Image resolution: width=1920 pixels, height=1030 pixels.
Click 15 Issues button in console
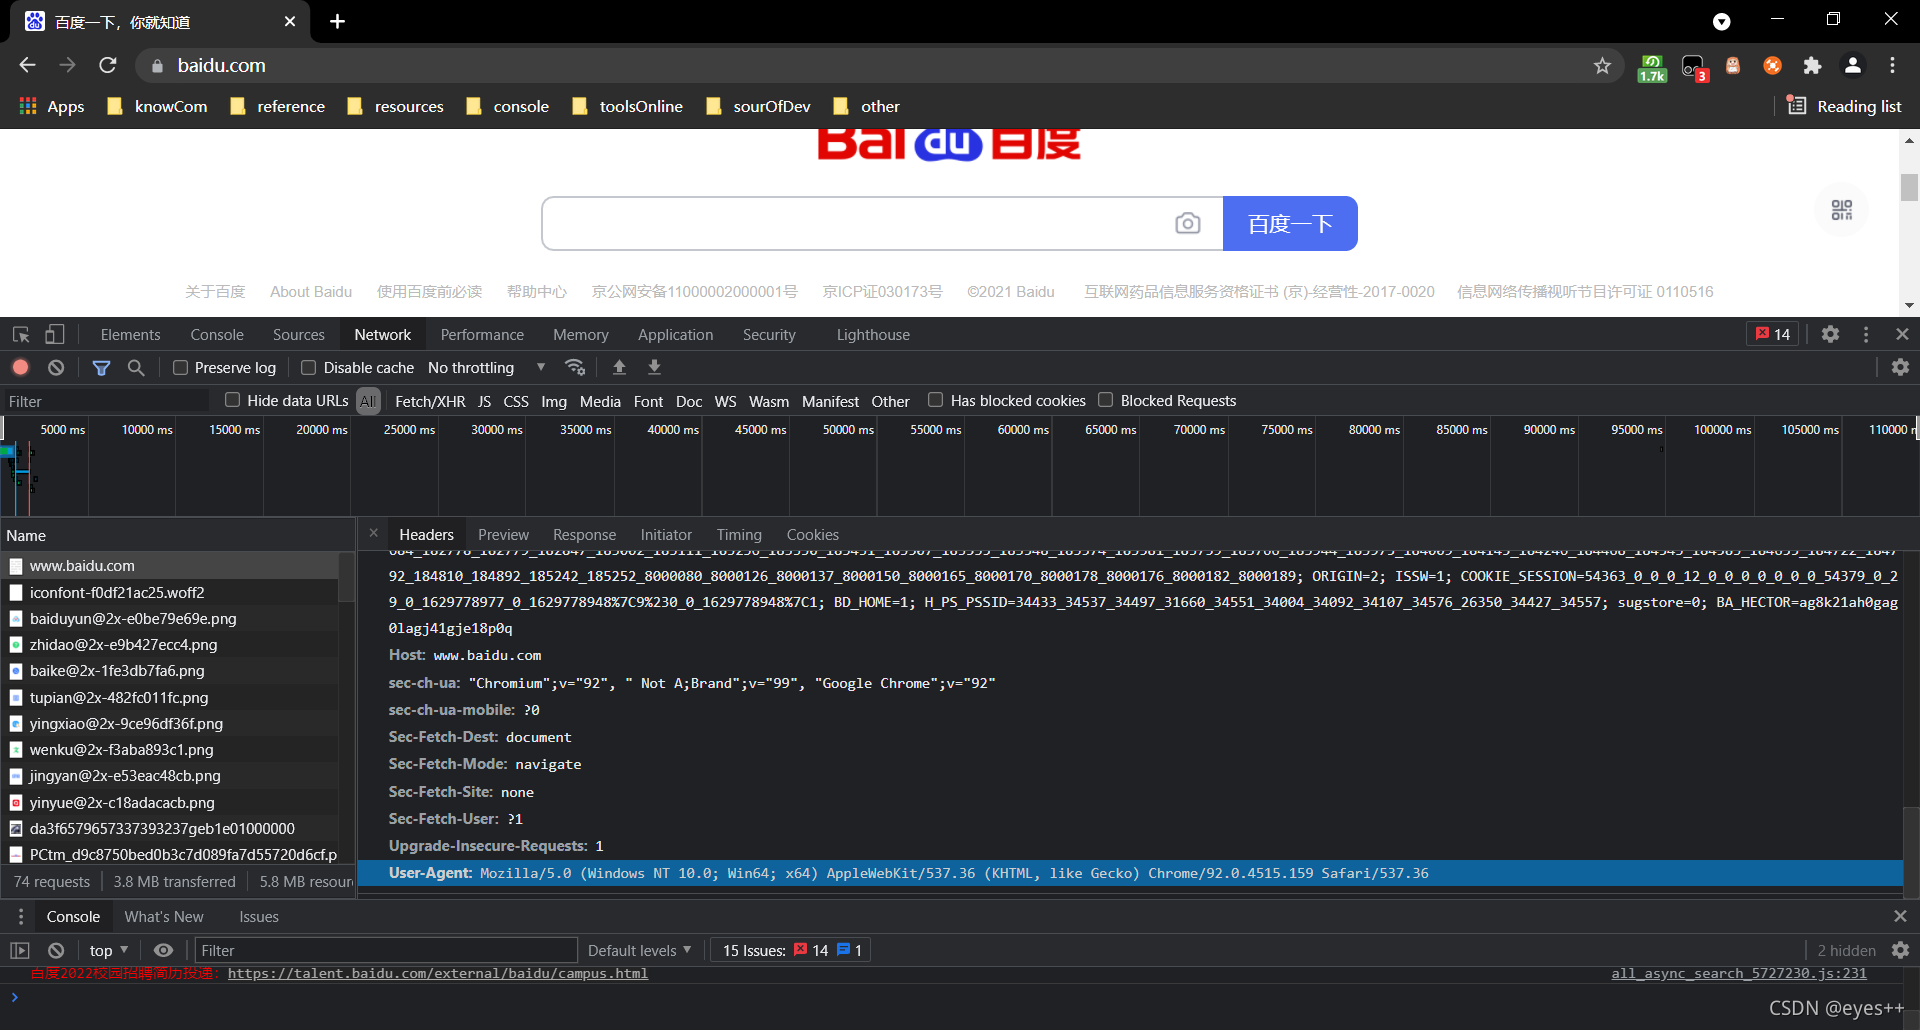(x=792, y=951)
